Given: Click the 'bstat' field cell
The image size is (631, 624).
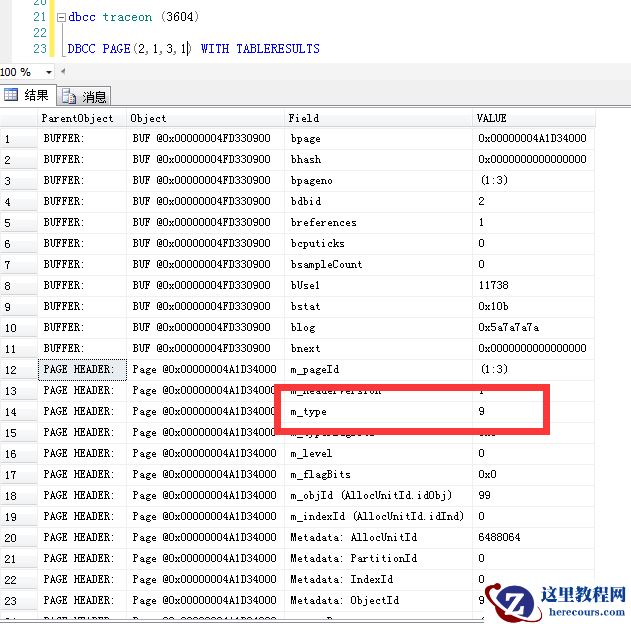Looking at the screenshot, I should point(378,307).
